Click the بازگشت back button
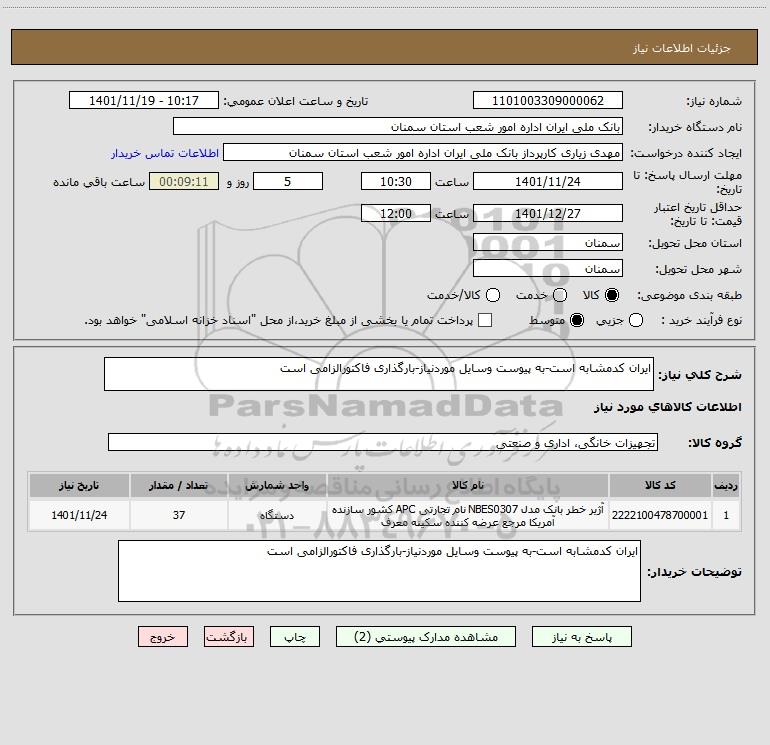Image resolution: width=770 pixels, height=745 pixels. tap(229, 637)
